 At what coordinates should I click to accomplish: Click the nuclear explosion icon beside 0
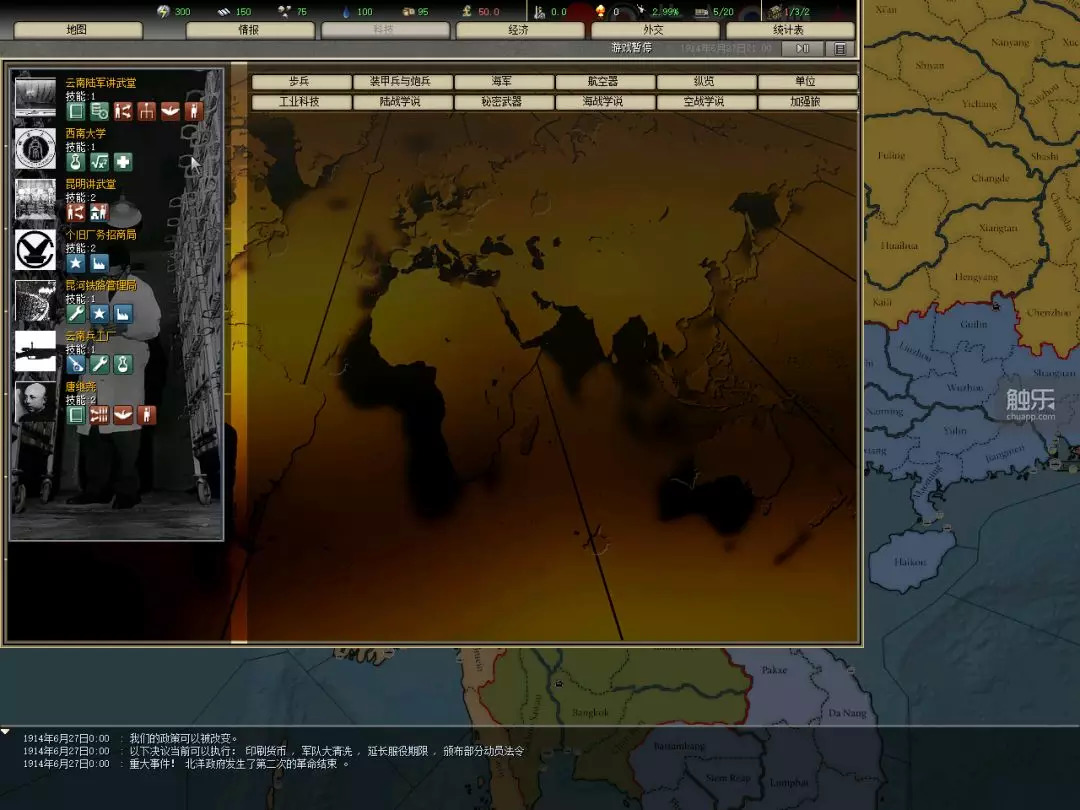pyautogui.click(x=601, y=11)
